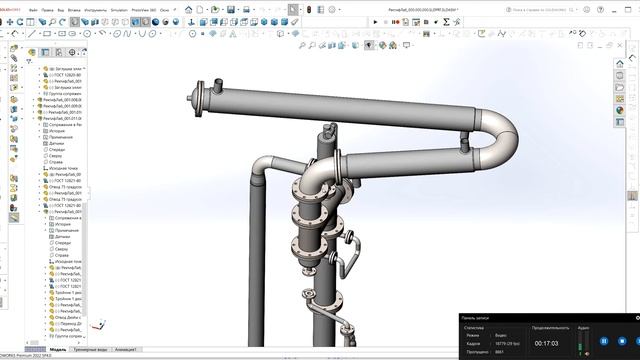Toggle the Section View button
The image size is (640, 360).
[332, 45]
